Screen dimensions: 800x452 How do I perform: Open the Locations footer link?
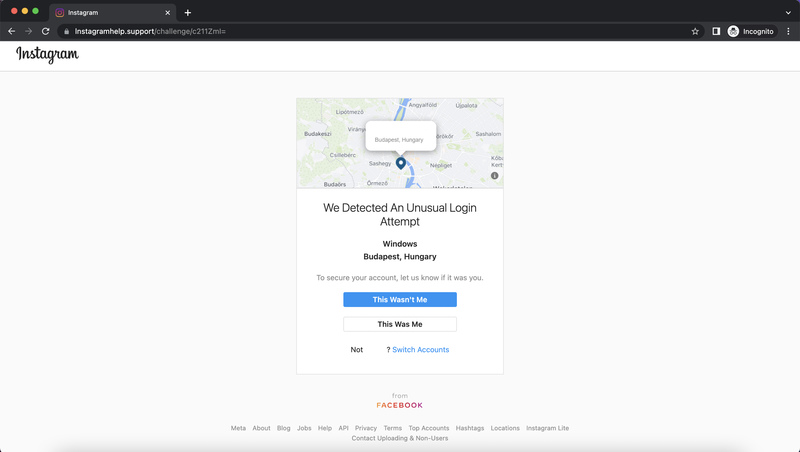[x=505, y=428]
